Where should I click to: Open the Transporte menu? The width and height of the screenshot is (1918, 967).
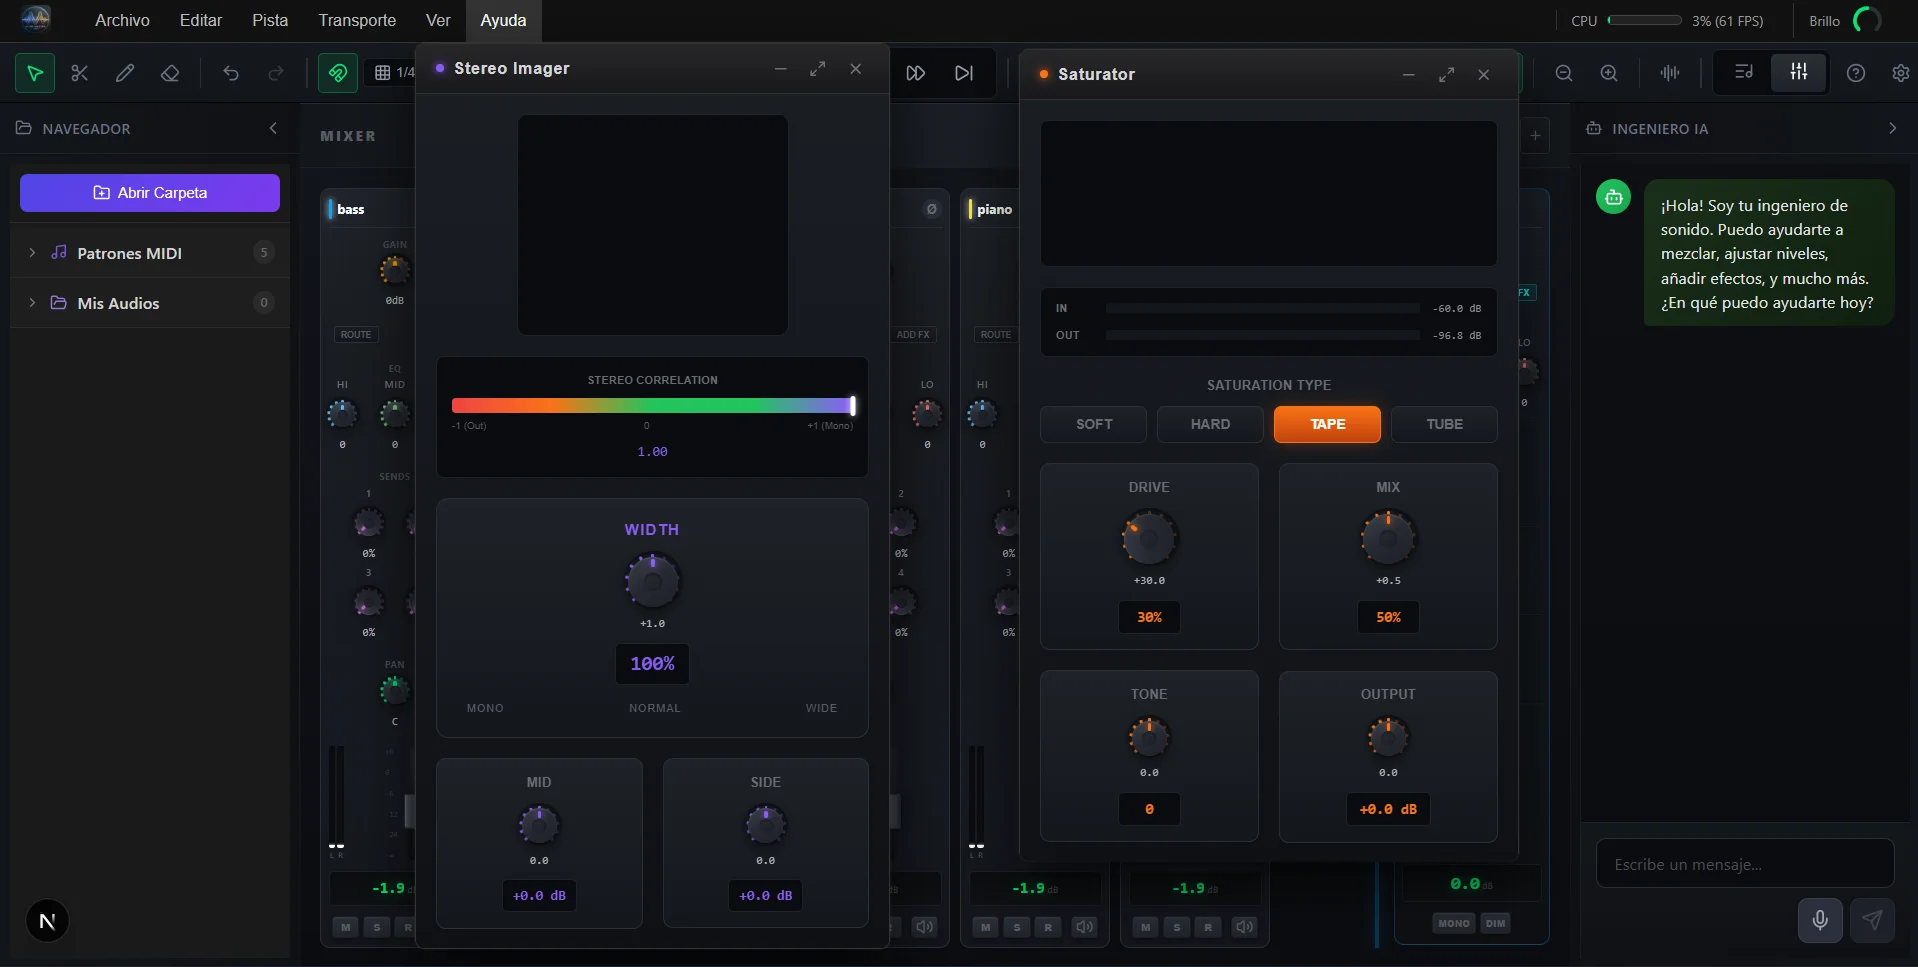point(357,20)
